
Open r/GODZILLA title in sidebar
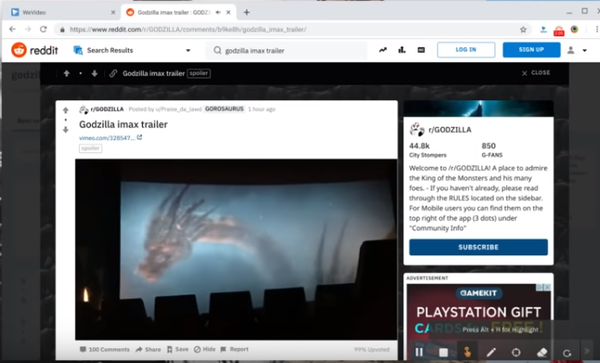tap(450, 130)
